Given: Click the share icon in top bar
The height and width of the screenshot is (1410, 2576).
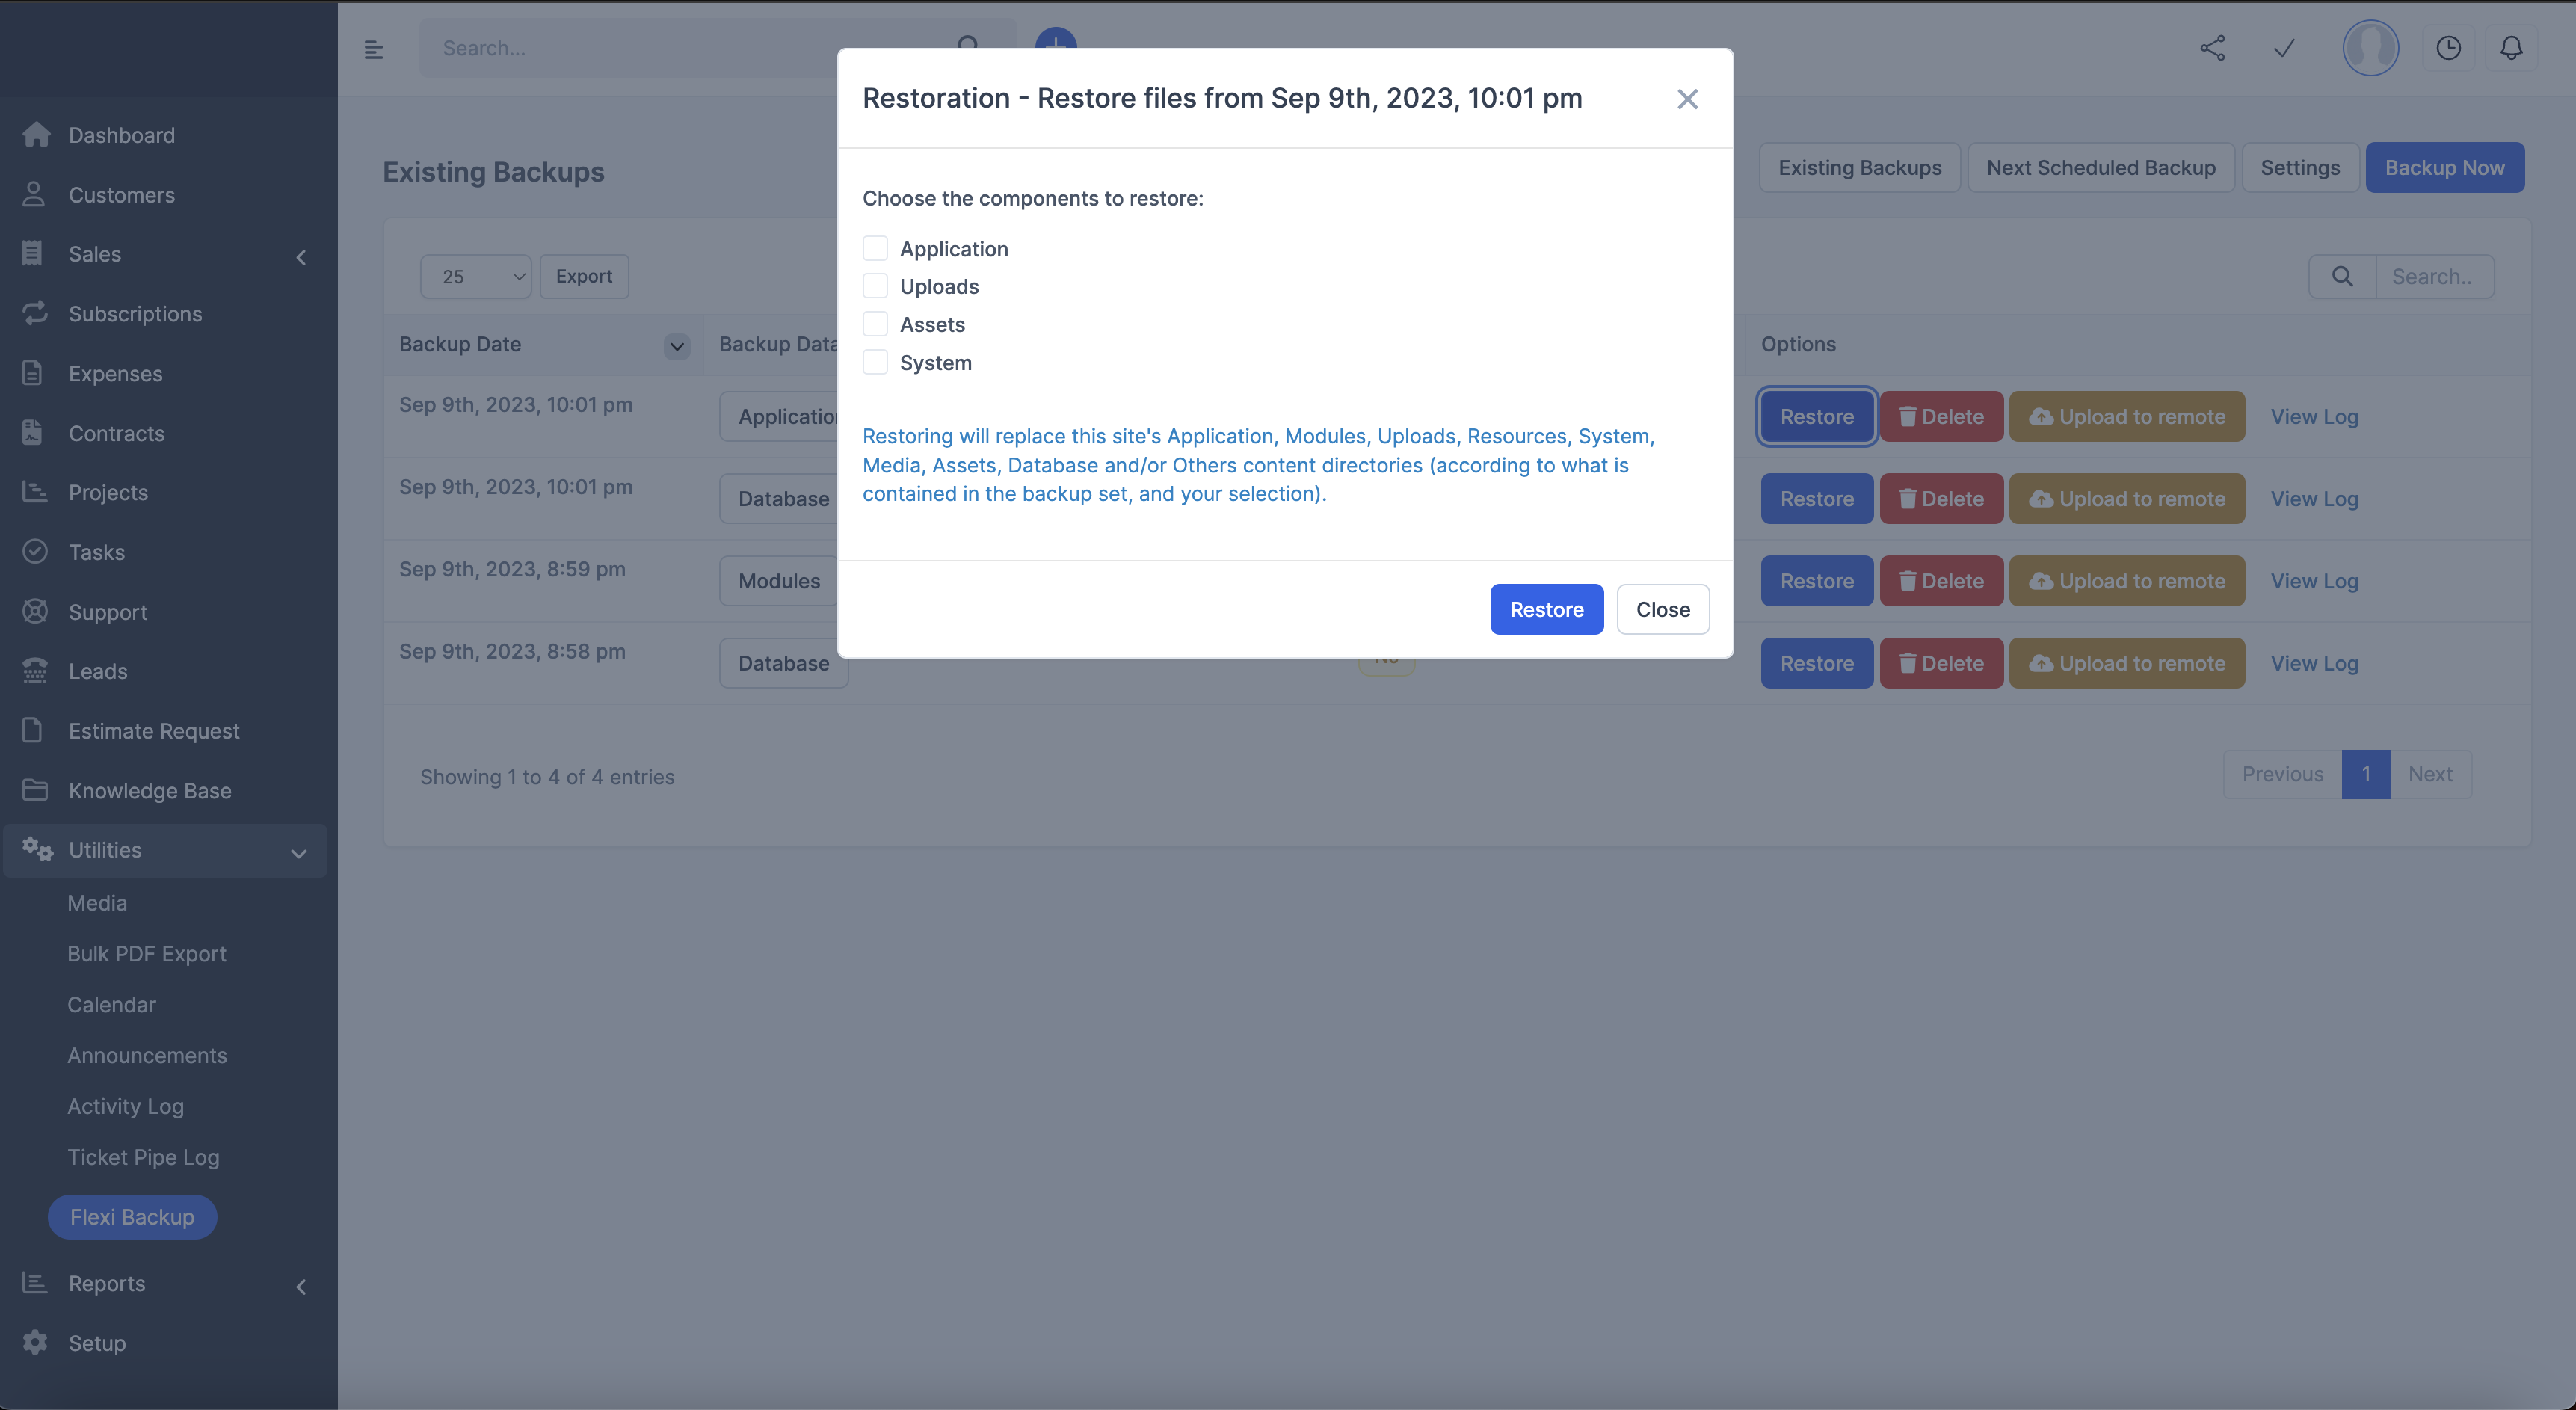Looking at the screenshot, I should pos(2212,48).
